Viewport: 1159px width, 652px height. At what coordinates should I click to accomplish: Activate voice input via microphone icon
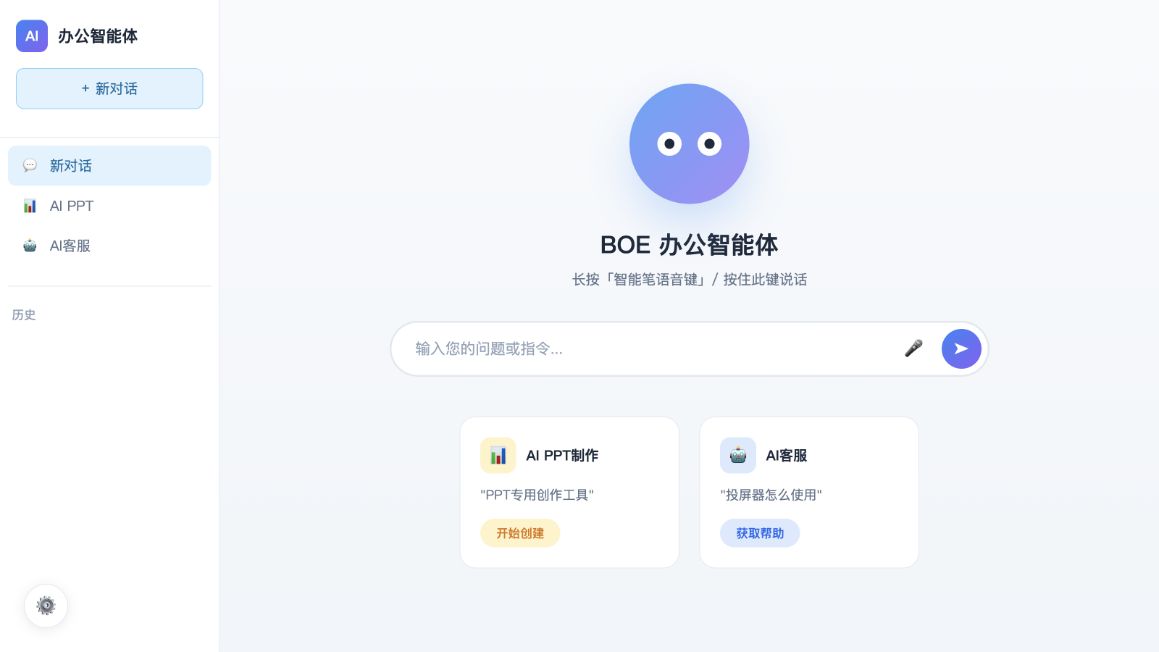tap(914, 348)
